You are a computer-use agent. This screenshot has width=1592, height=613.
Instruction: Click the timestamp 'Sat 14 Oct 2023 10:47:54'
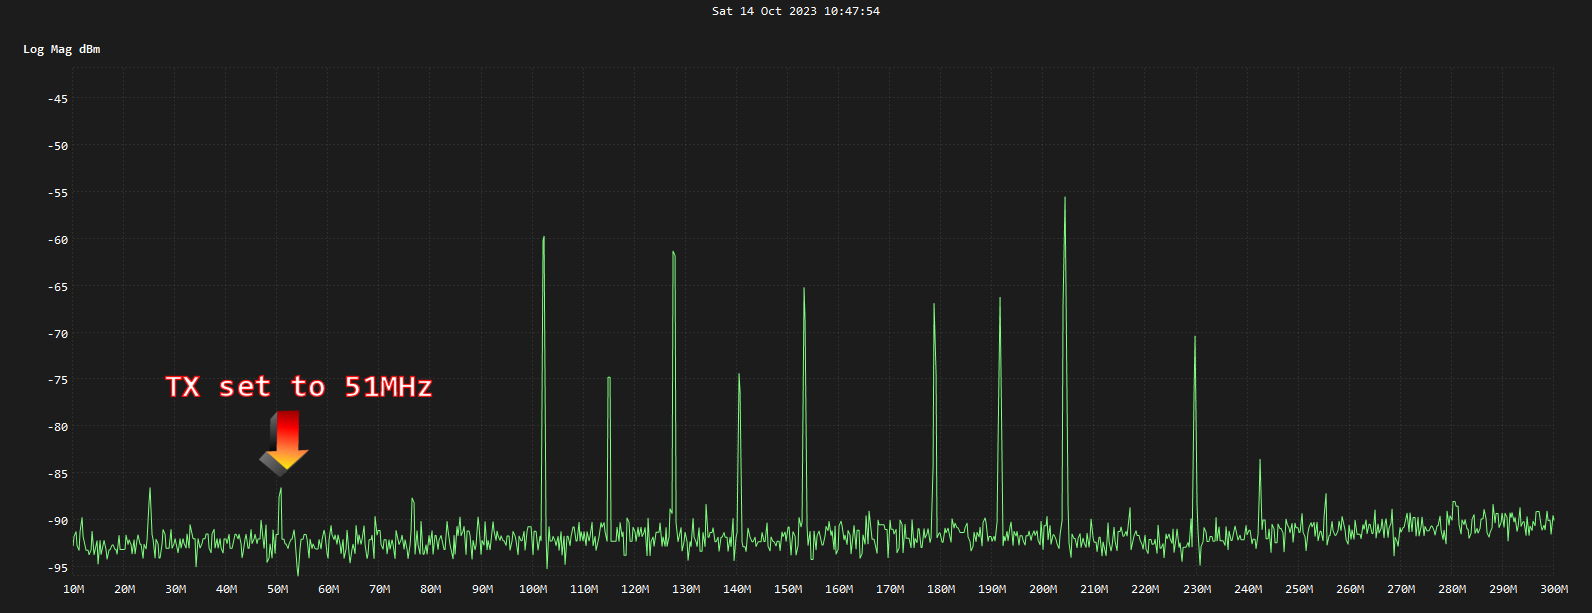click(796, 11)
